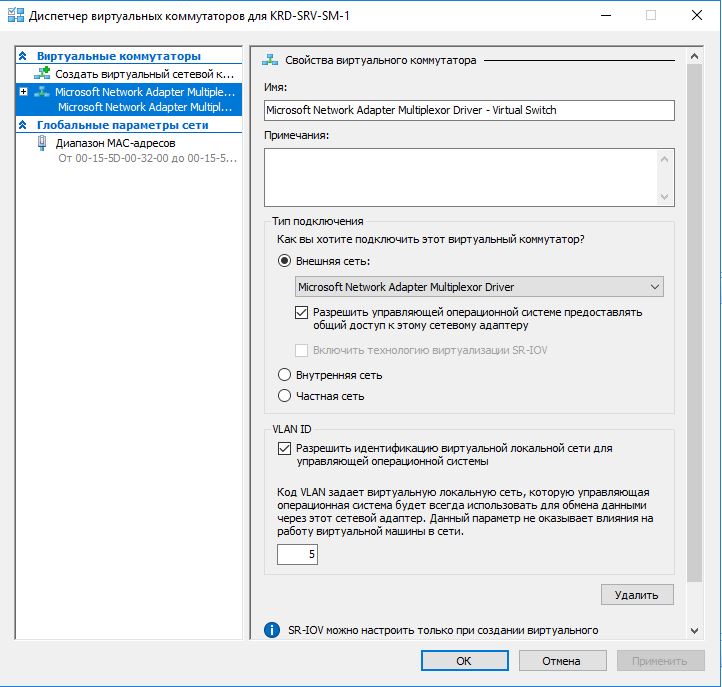The height and width of the screenshot is (687, 722).
Task: Click the blue SR-IOV information icon
Action: point(272,629)
